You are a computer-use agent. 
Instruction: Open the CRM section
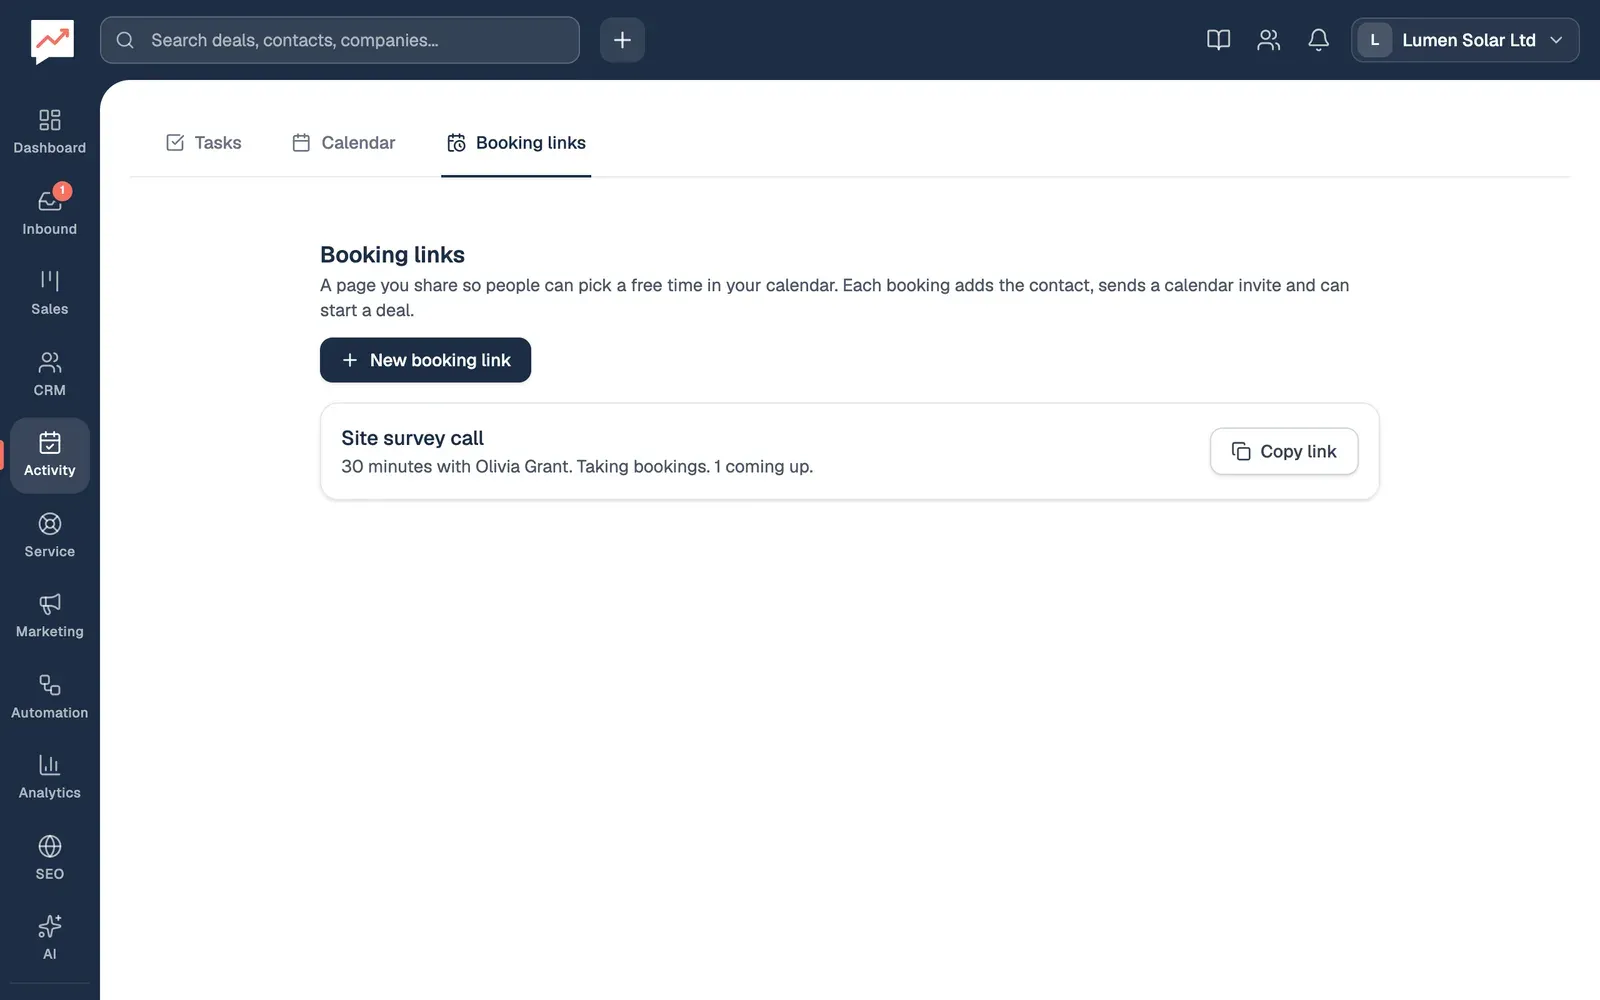49,374
